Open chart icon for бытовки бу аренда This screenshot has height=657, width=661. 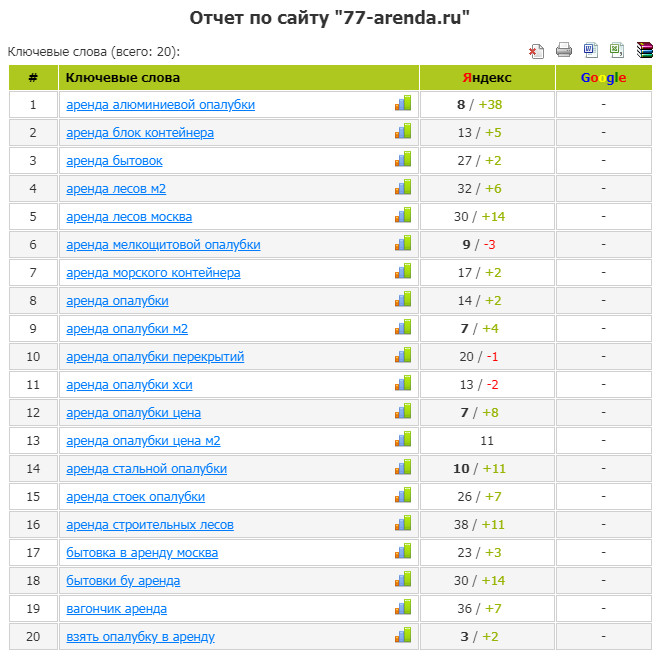click(403, 579)
